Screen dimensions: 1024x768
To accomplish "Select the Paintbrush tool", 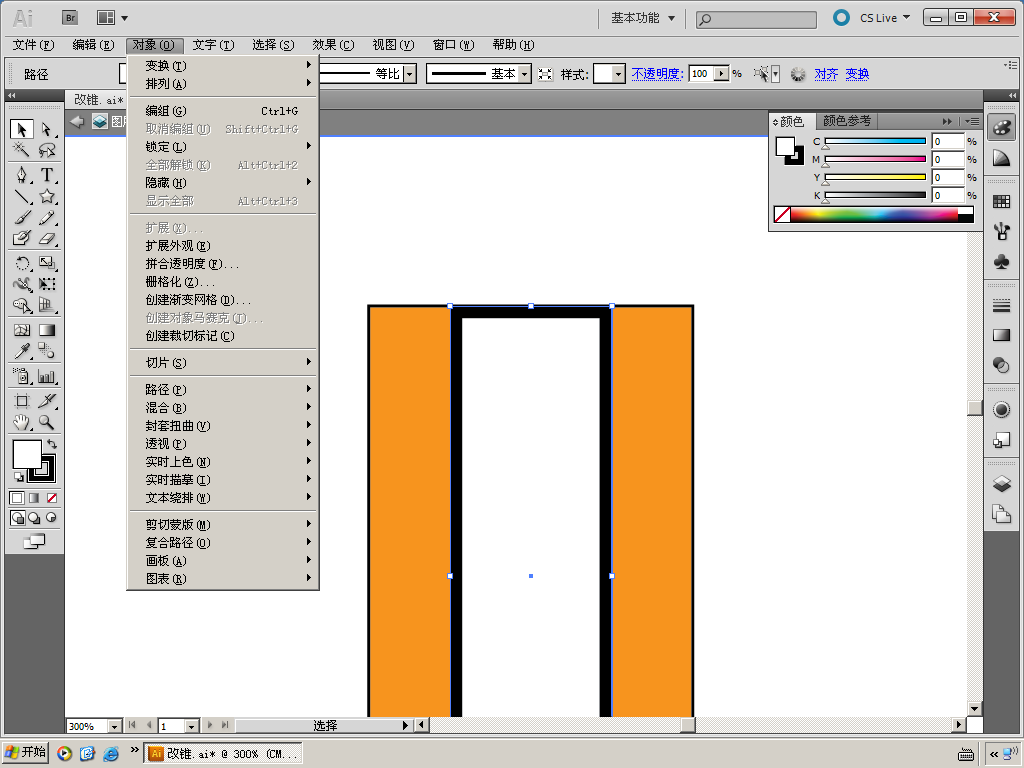I will 22,217.
